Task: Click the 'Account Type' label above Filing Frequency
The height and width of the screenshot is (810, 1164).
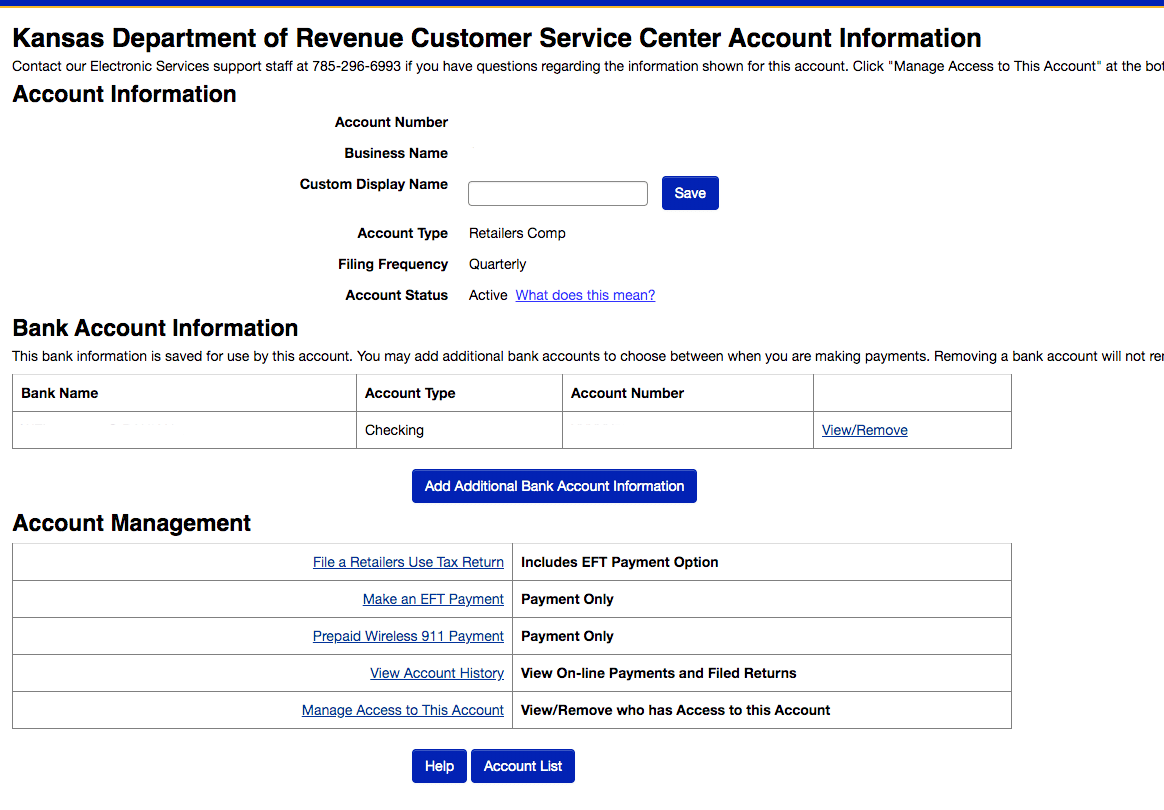Action: tap(402, 233)
